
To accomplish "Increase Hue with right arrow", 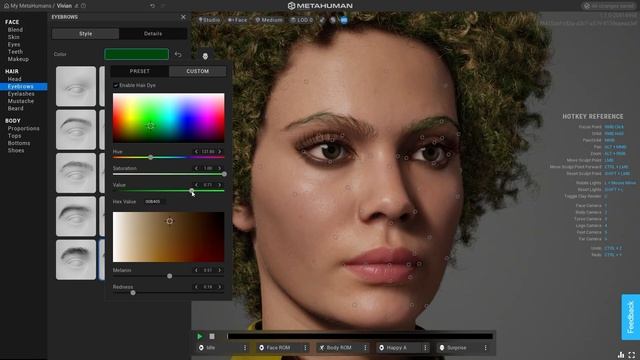I will pos(220,151).
